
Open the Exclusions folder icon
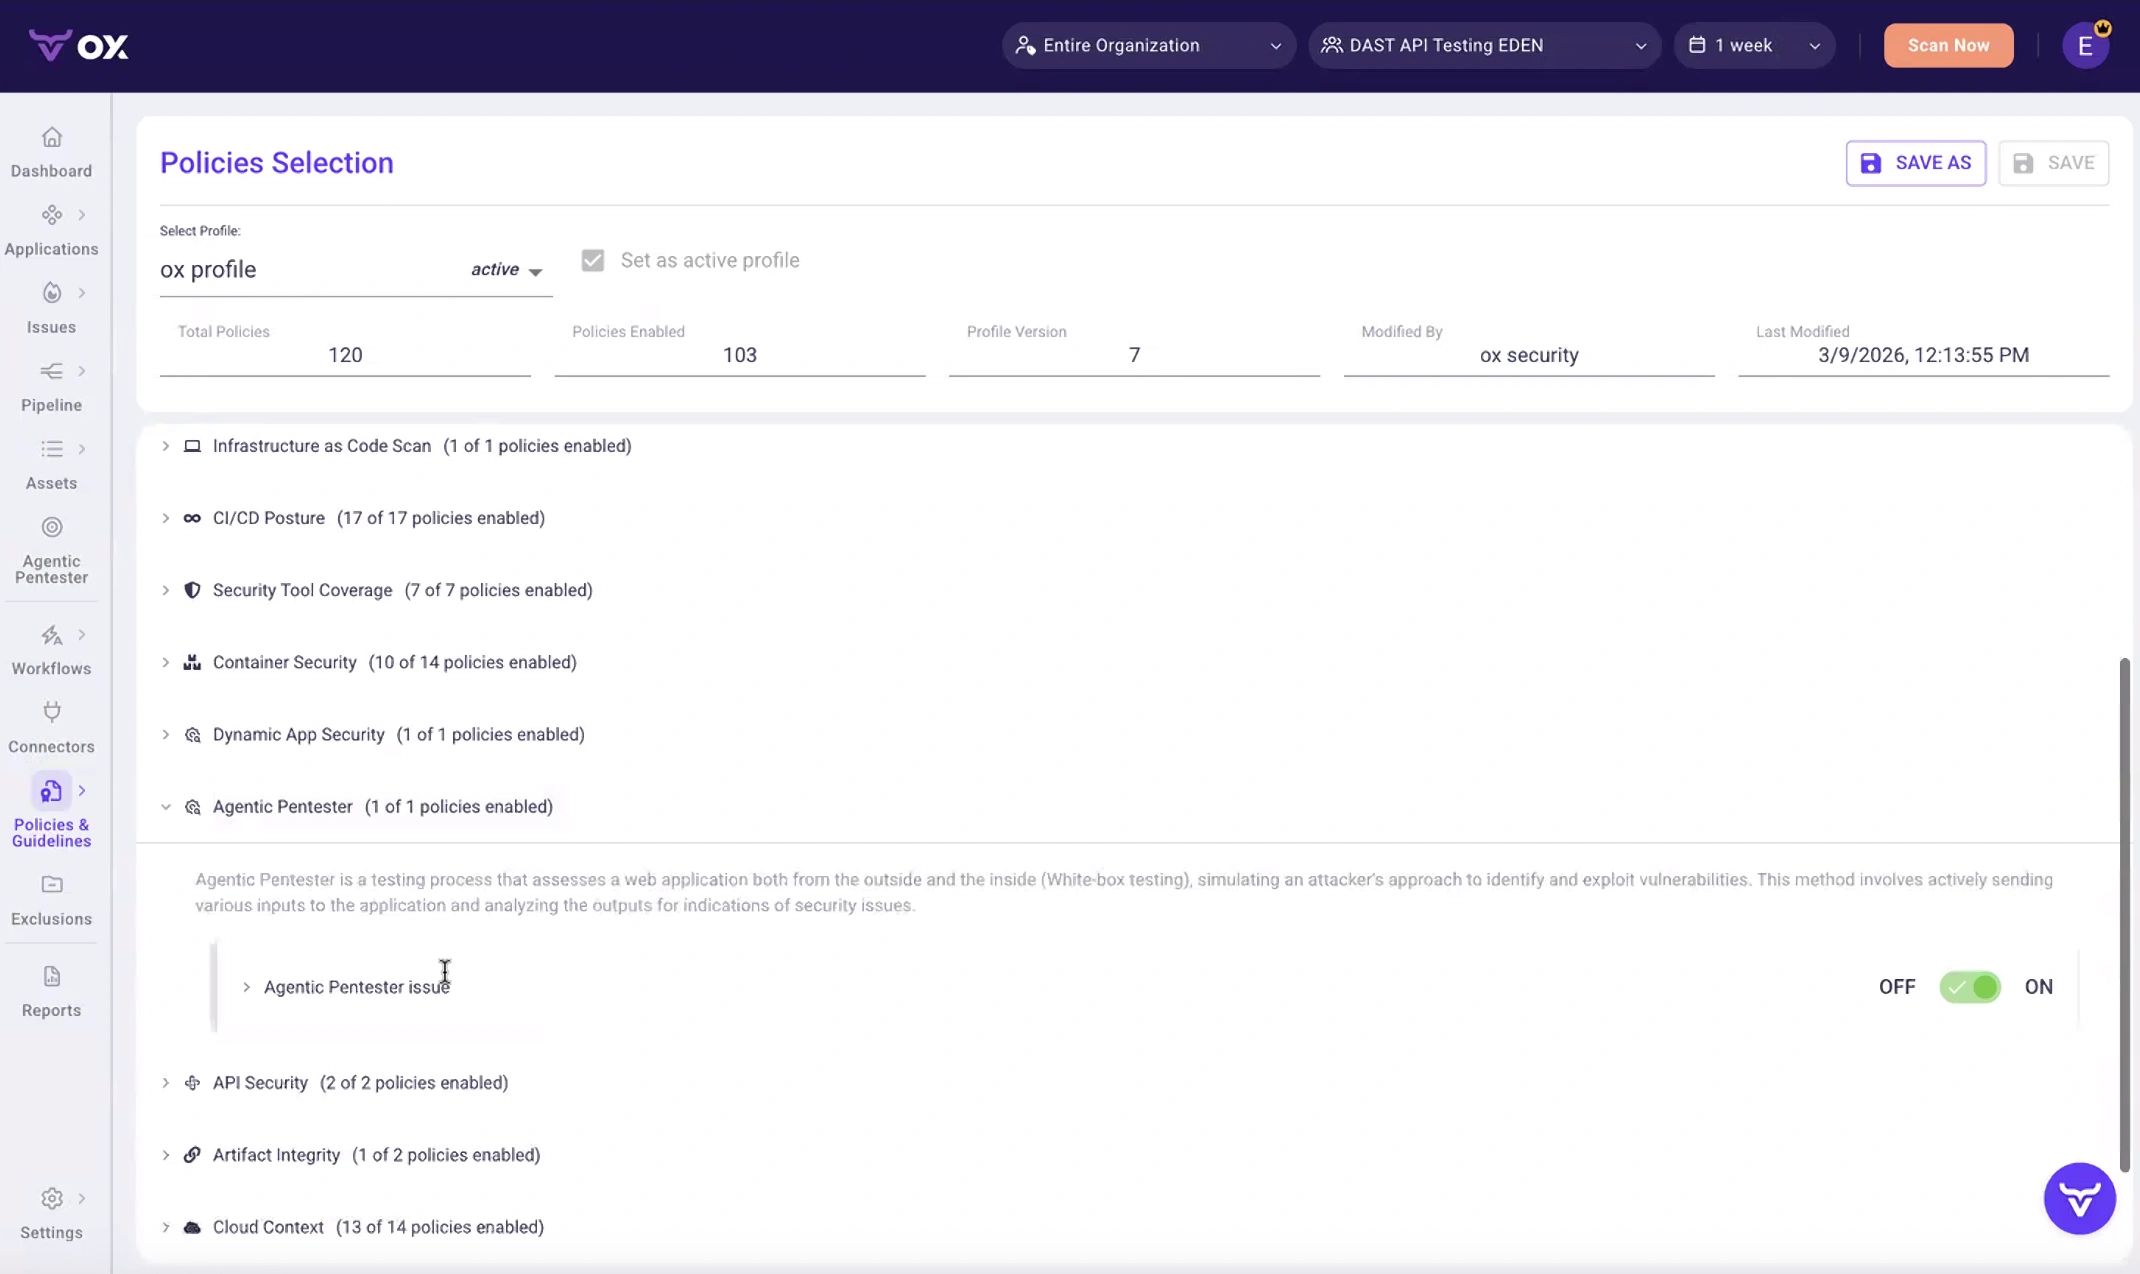point(52,885)
